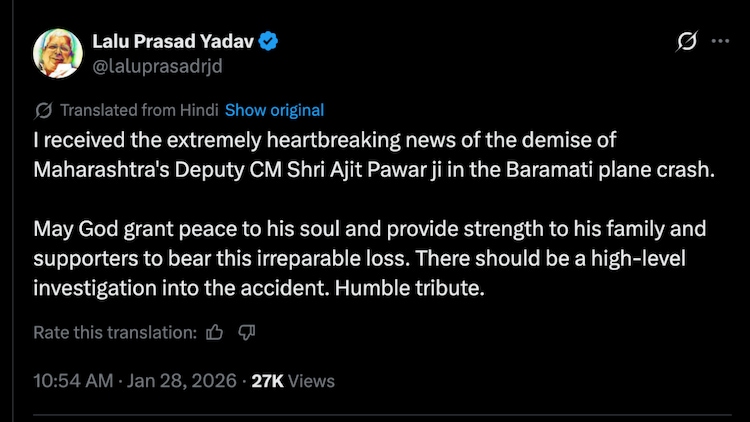Rate the translation with thumbs up

click(x=214, y=332)
